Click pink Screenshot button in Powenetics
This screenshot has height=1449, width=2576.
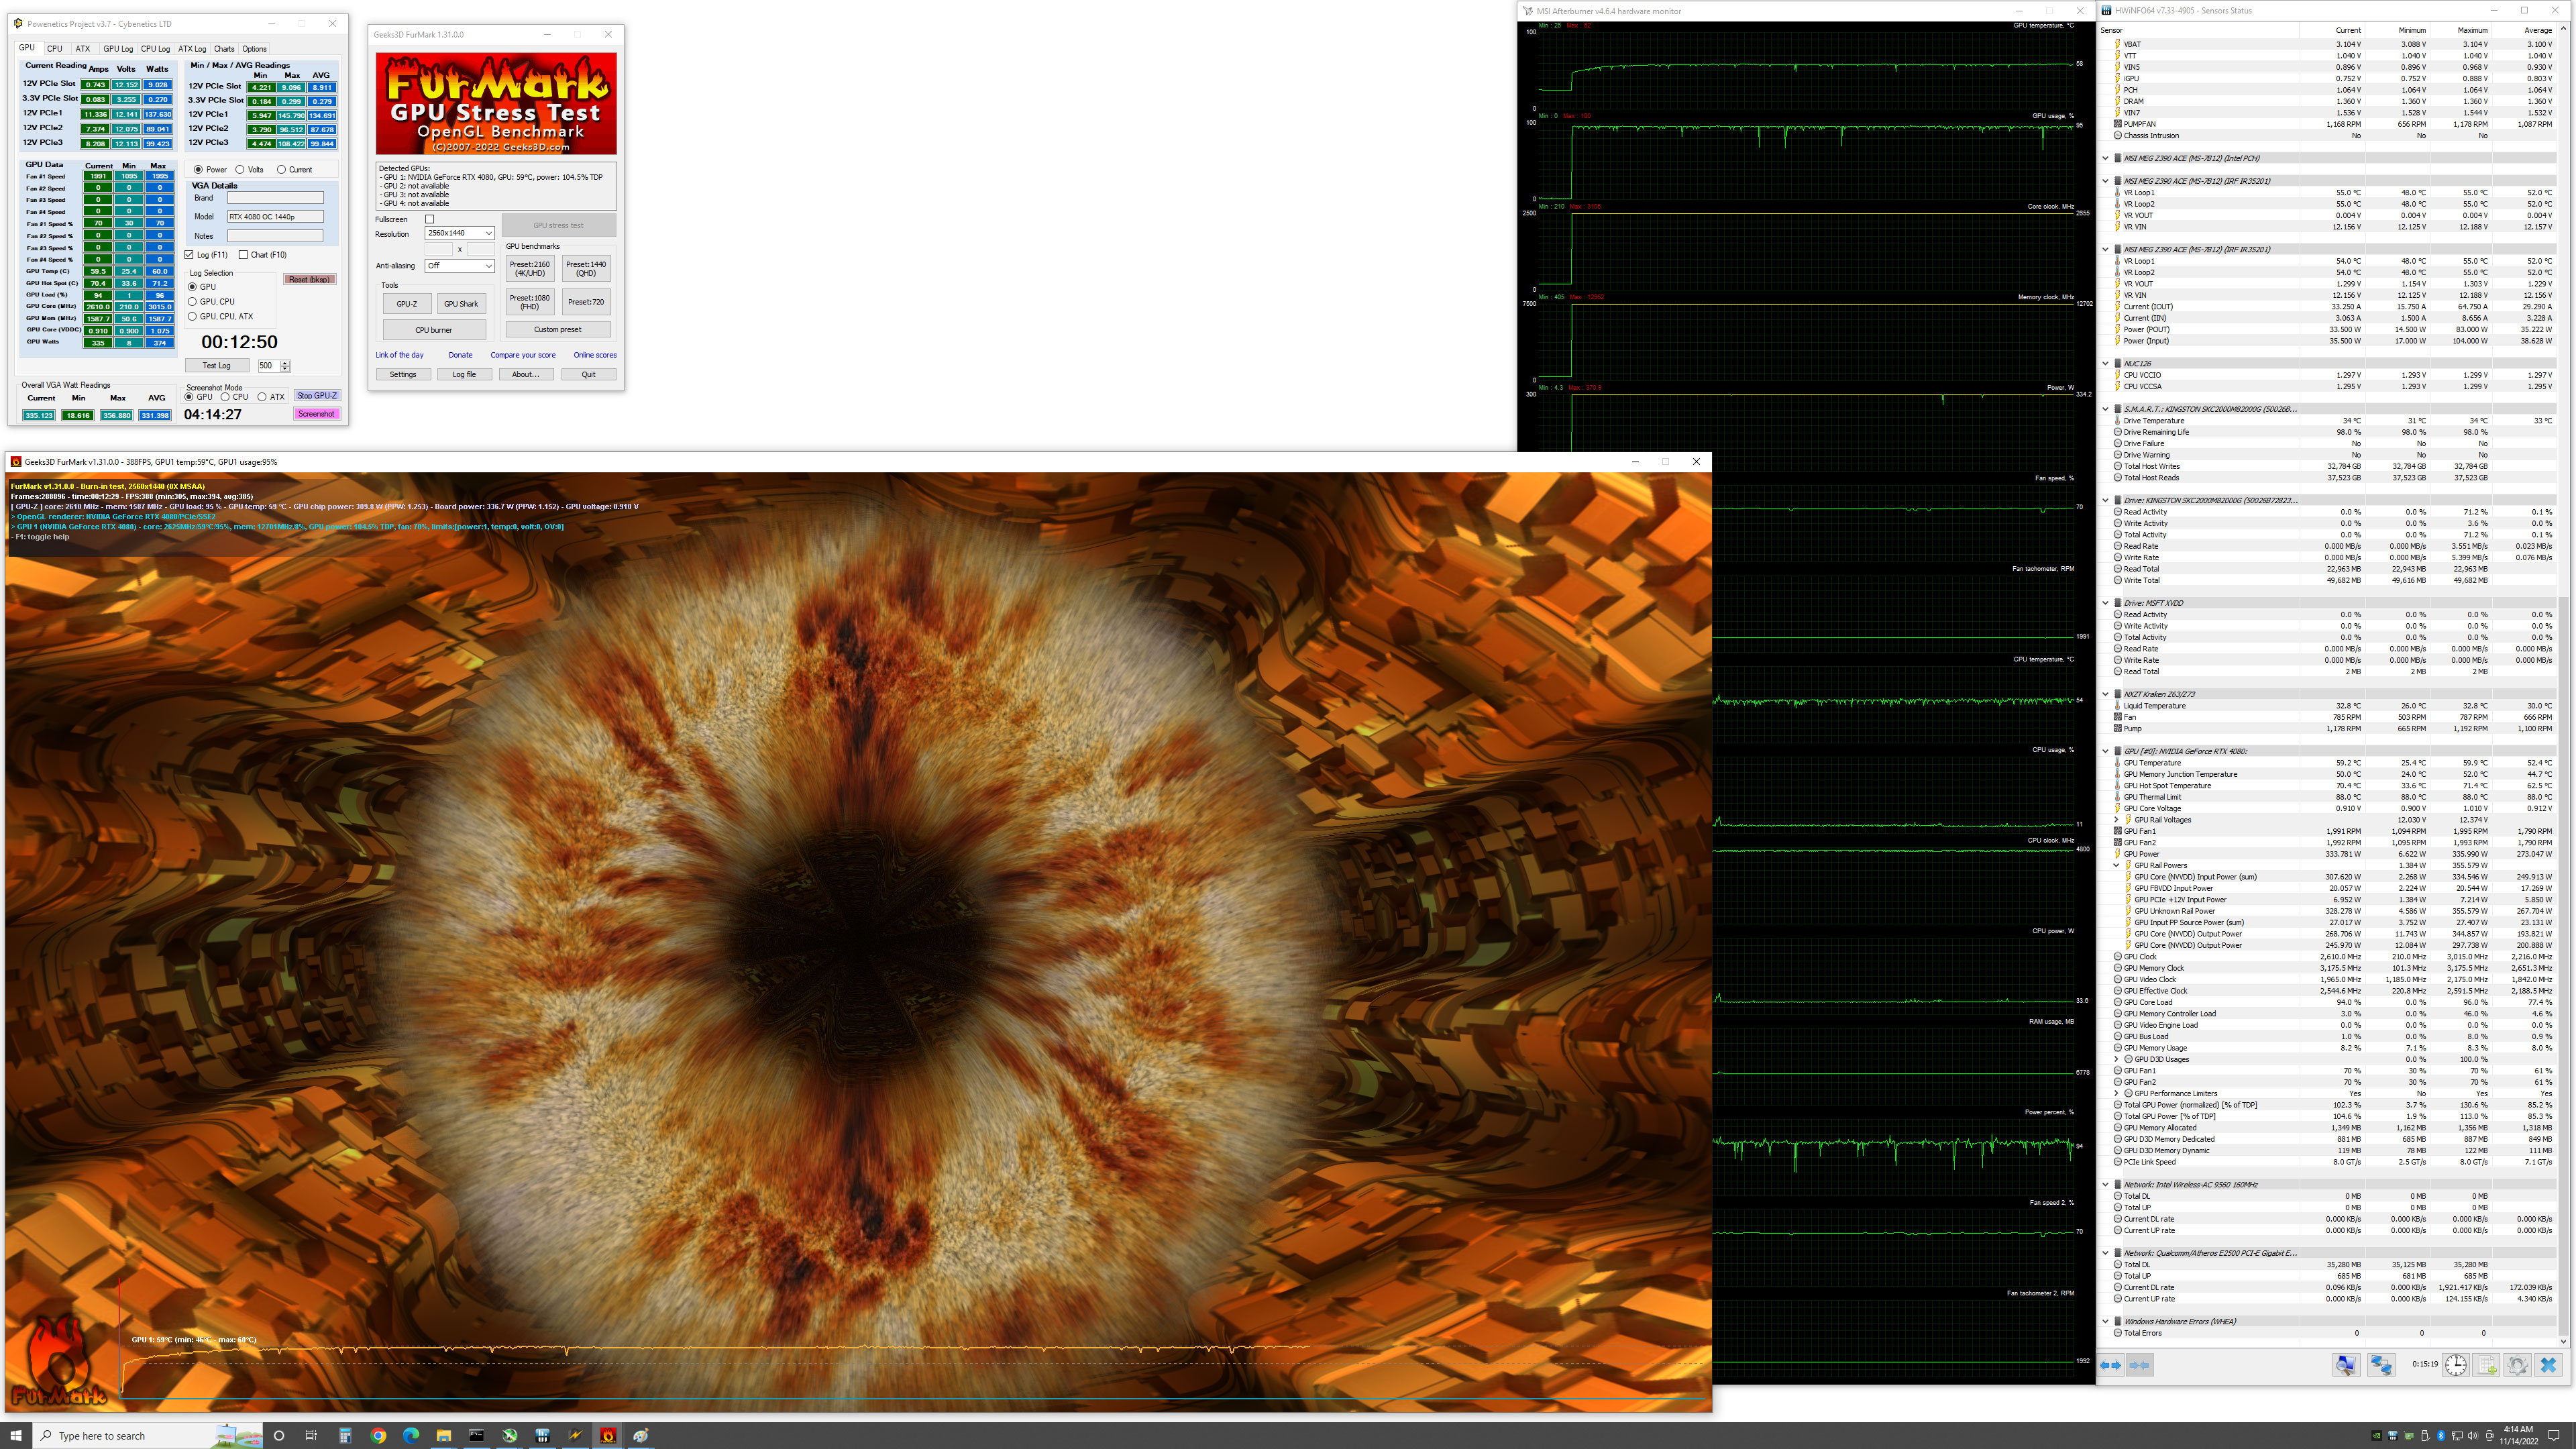[317, 414]
